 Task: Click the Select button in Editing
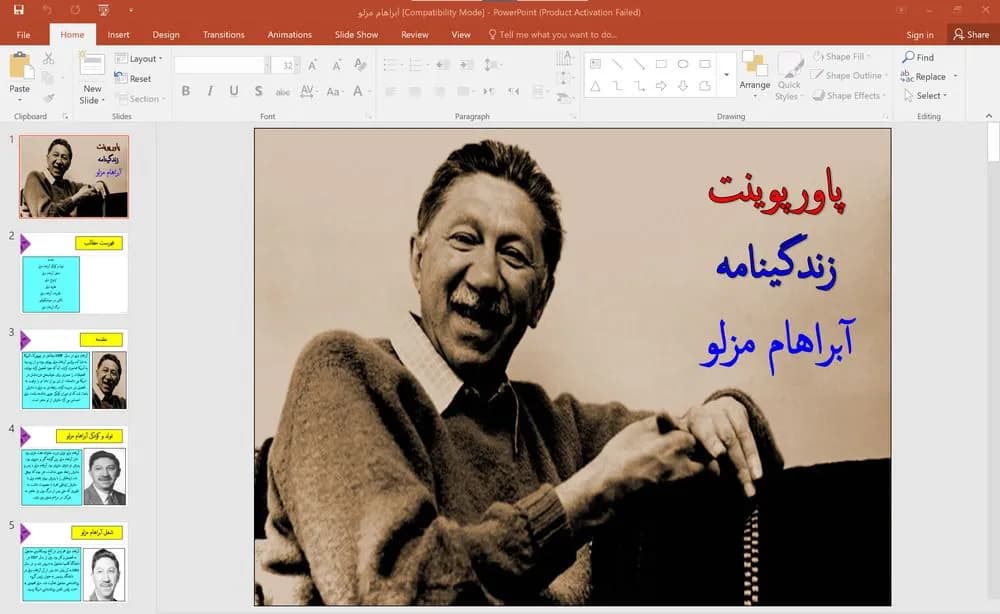(925, 96)
